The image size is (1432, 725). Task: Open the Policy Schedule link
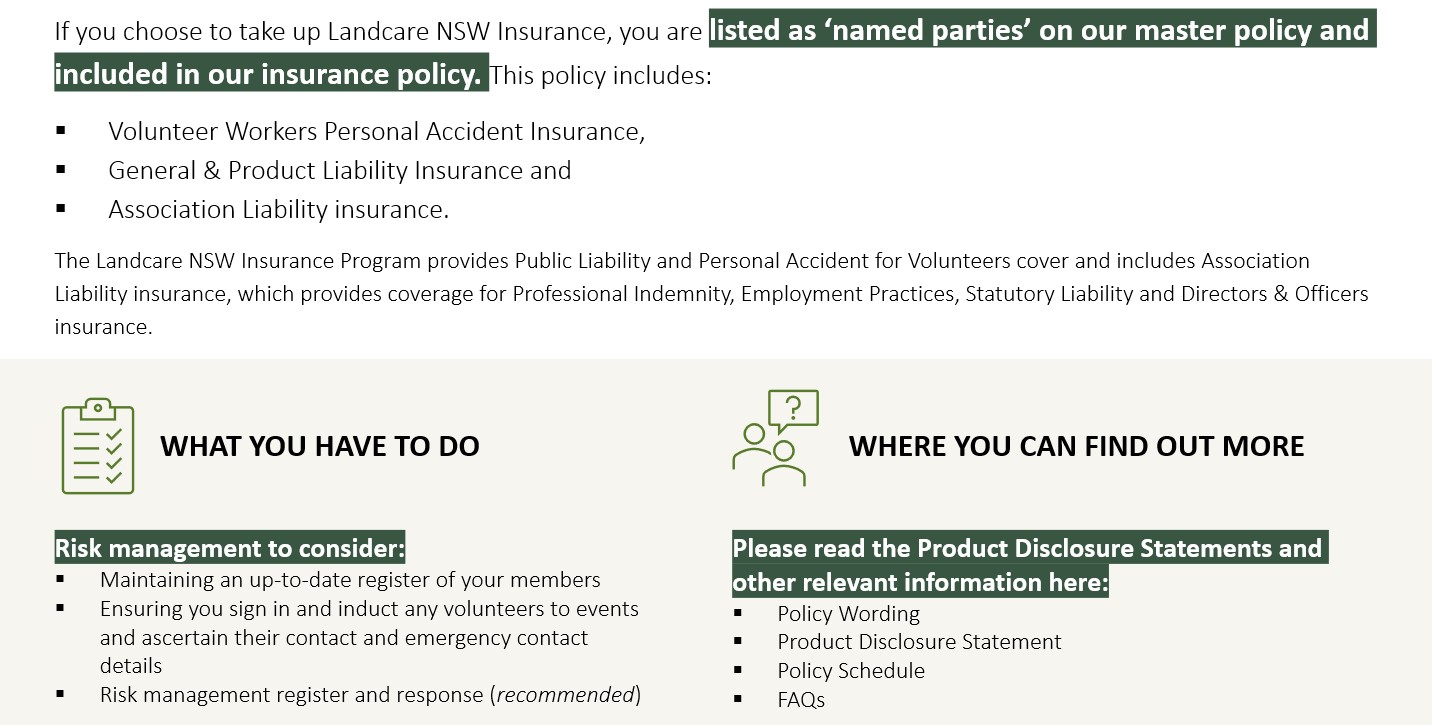click(x=851, y=671)
